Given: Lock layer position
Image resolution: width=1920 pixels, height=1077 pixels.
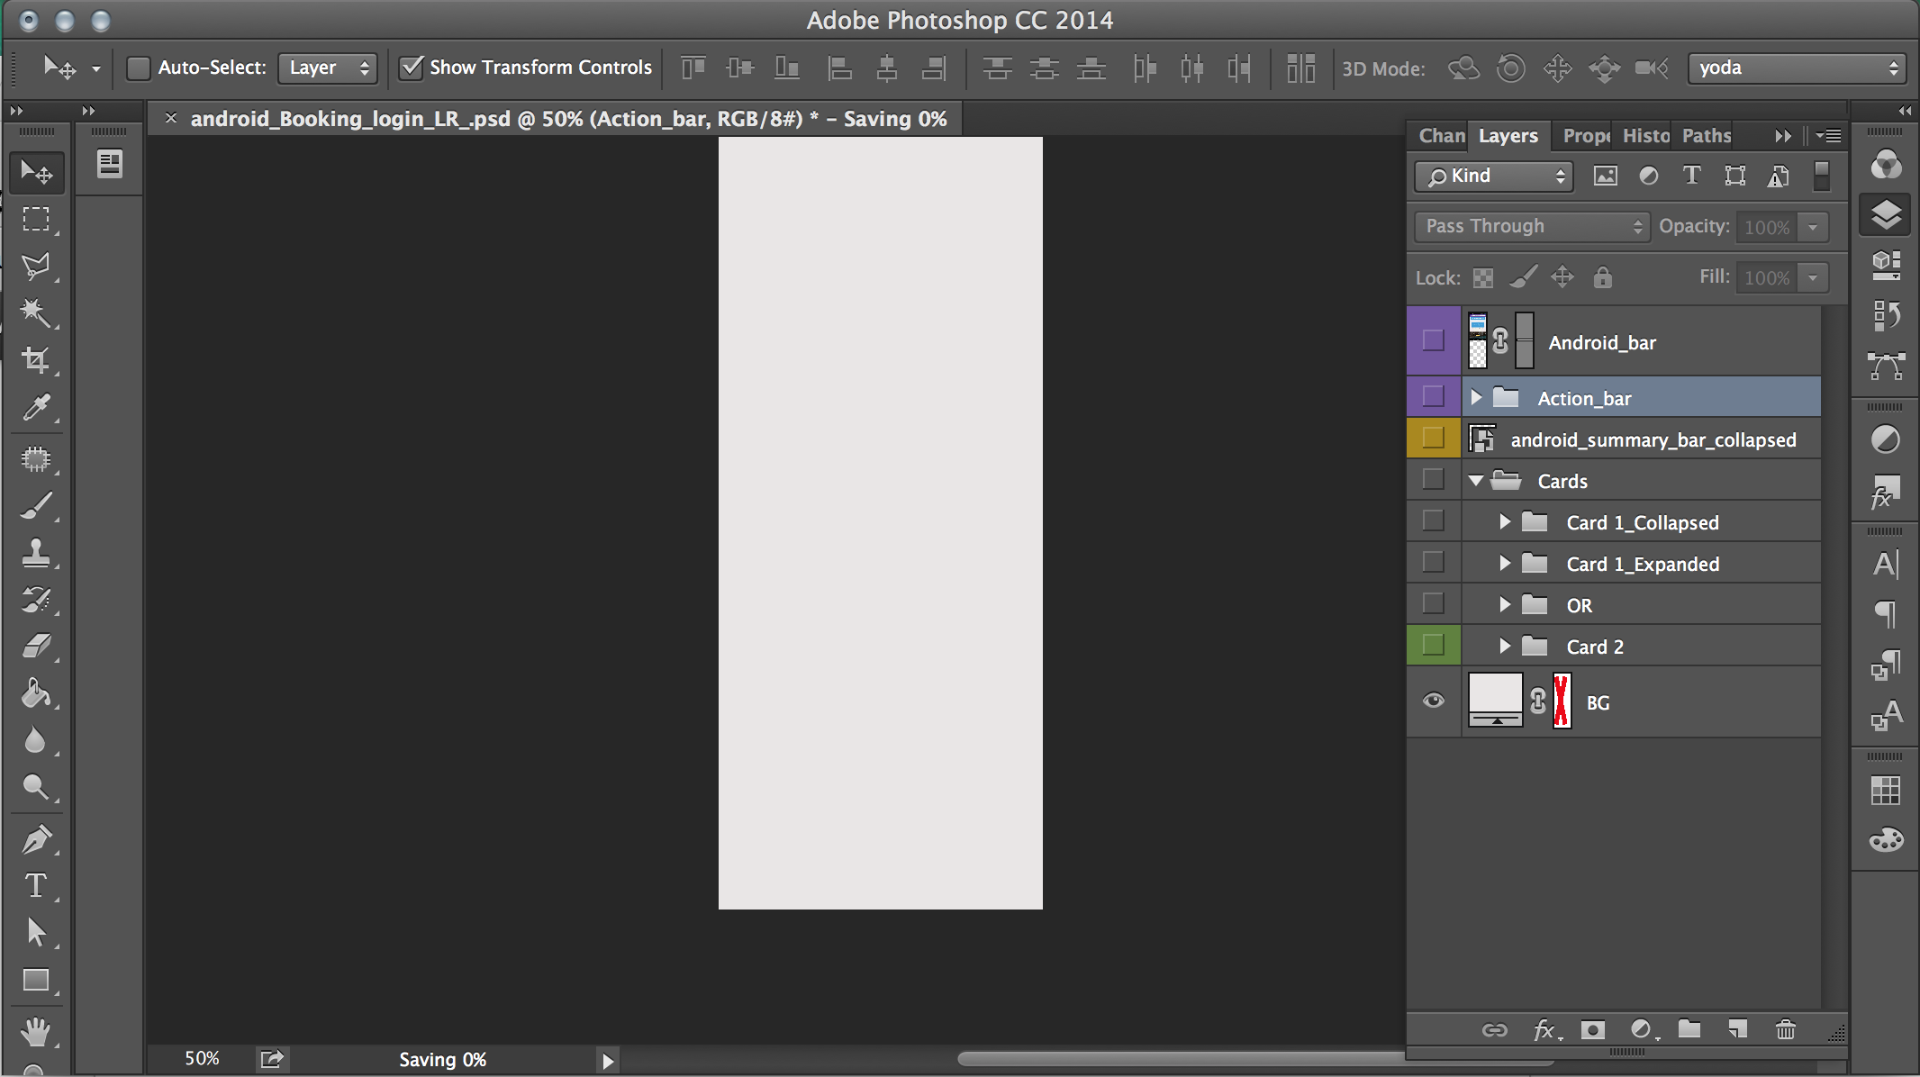Looking at the screenshot, I should (1562, 278).
